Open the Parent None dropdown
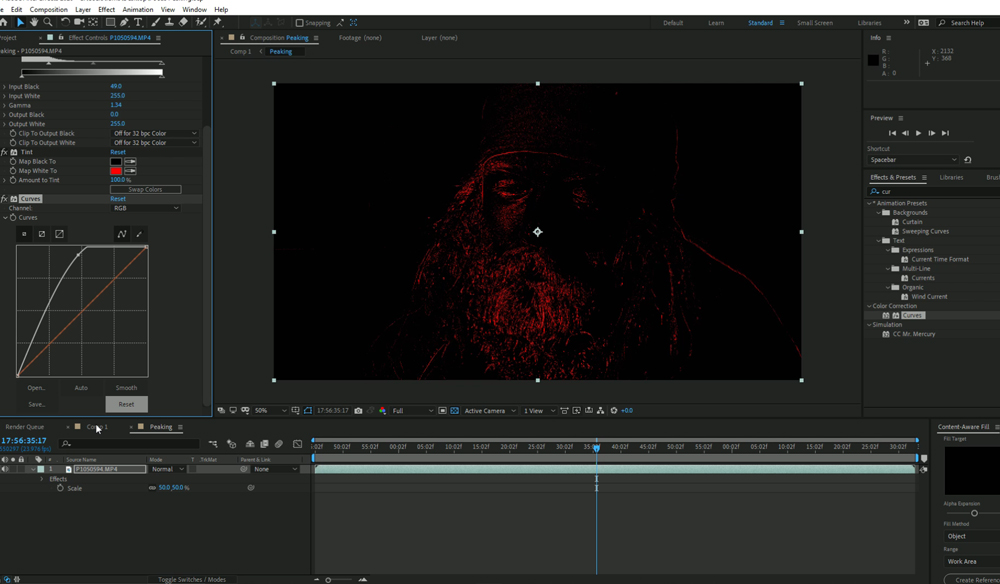Viewport: 1000px width, 584px height. click(x=276, y=469)
